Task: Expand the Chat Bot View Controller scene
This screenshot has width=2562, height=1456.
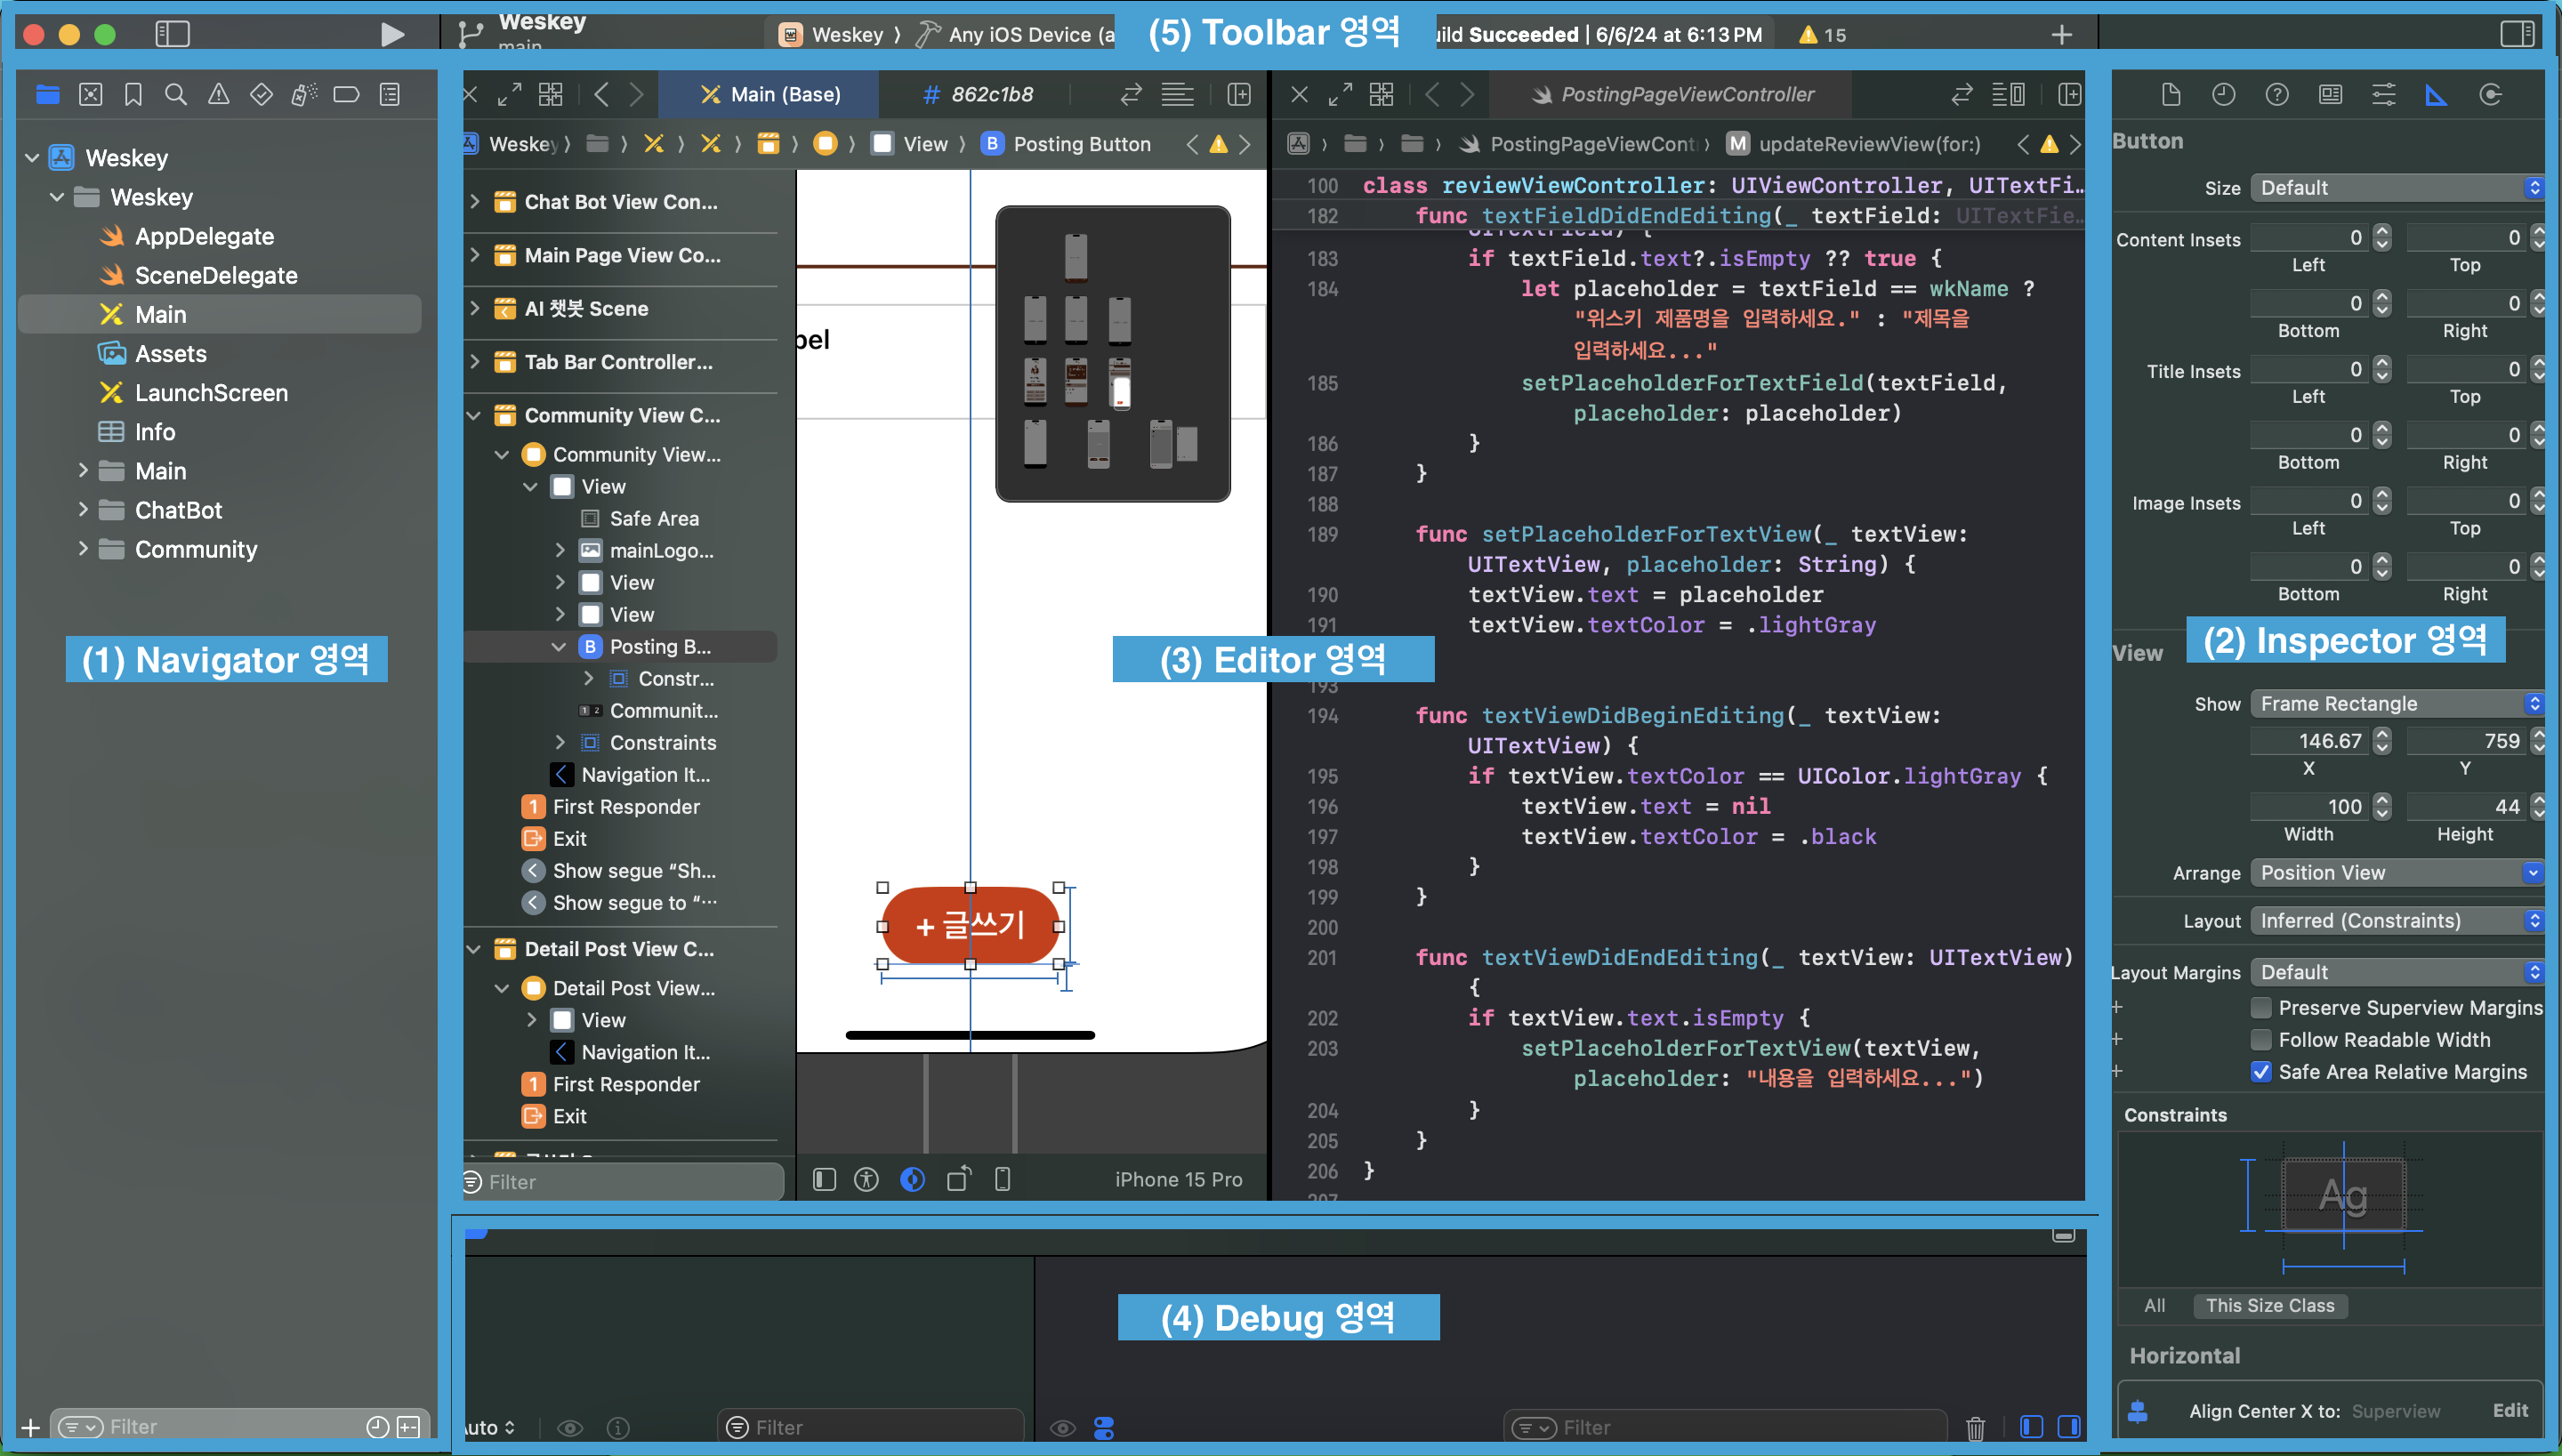Action: pyautogui.click(x=475, y=202)
